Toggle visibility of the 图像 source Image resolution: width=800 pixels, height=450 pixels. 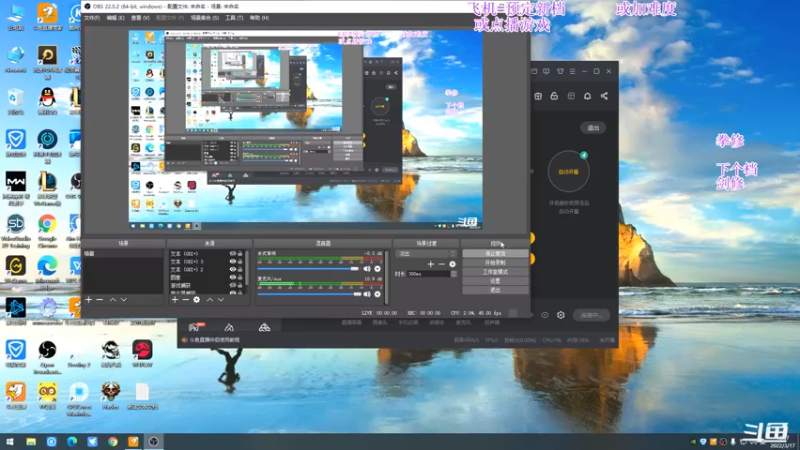click(x=233, y=278)
